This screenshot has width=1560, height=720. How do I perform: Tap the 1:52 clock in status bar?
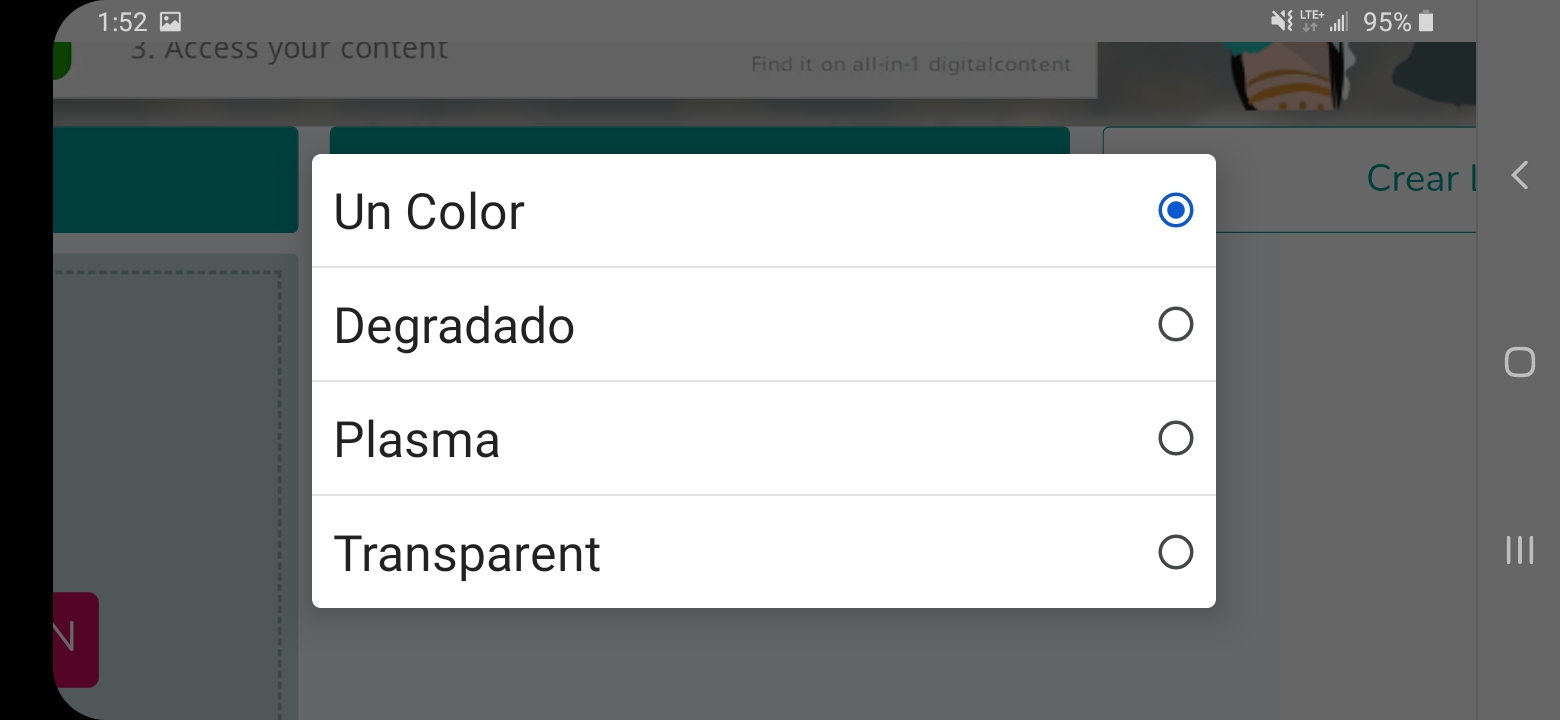click(x=122, y=21)
